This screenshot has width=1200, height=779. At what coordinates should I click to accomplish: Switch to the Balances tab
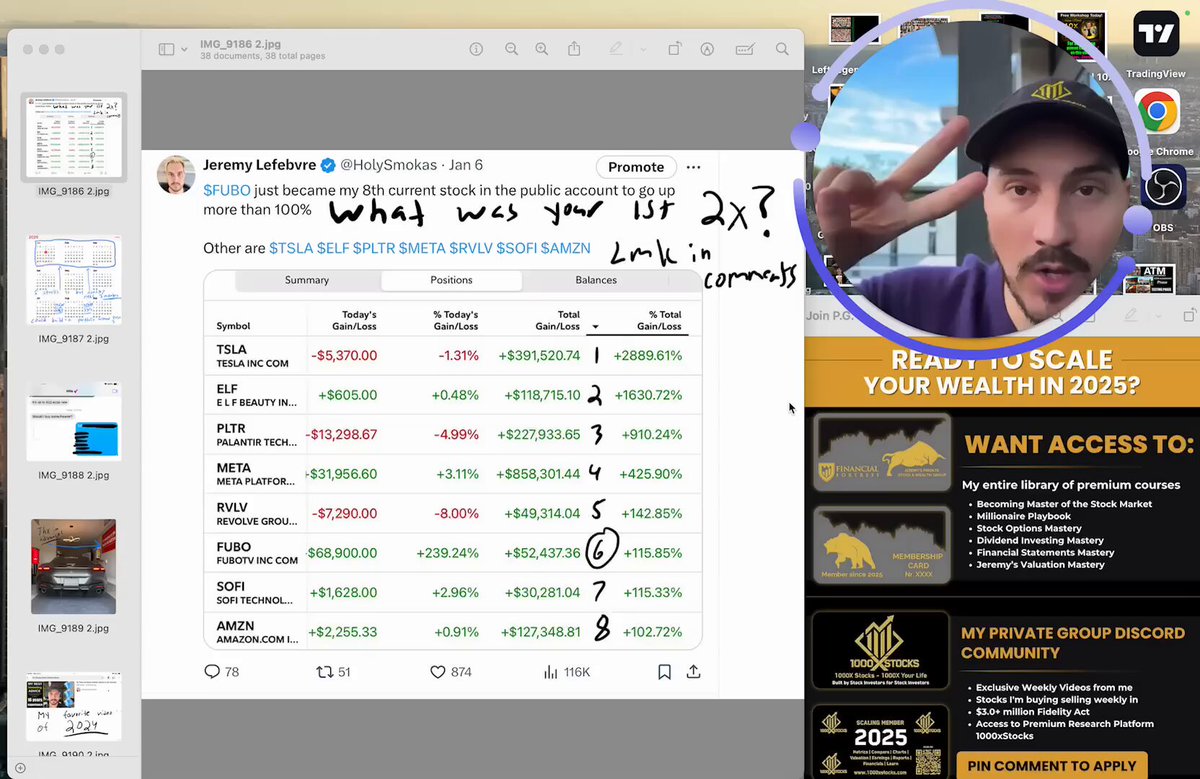tap(596, 280)
